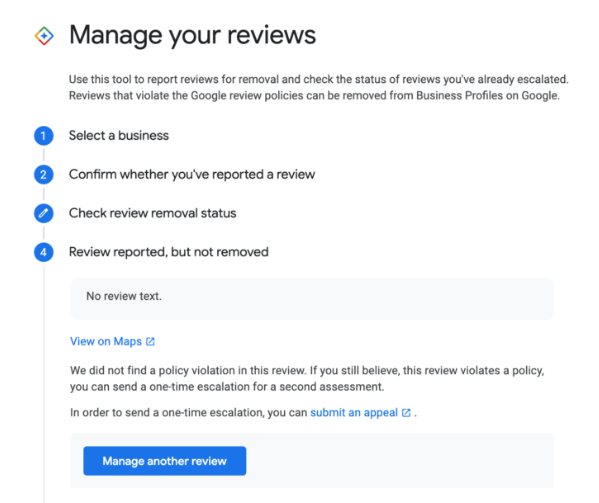This screenshot has height=503, width=599.
Task: Click the step 2 circle icon
Action: point(44,175)
